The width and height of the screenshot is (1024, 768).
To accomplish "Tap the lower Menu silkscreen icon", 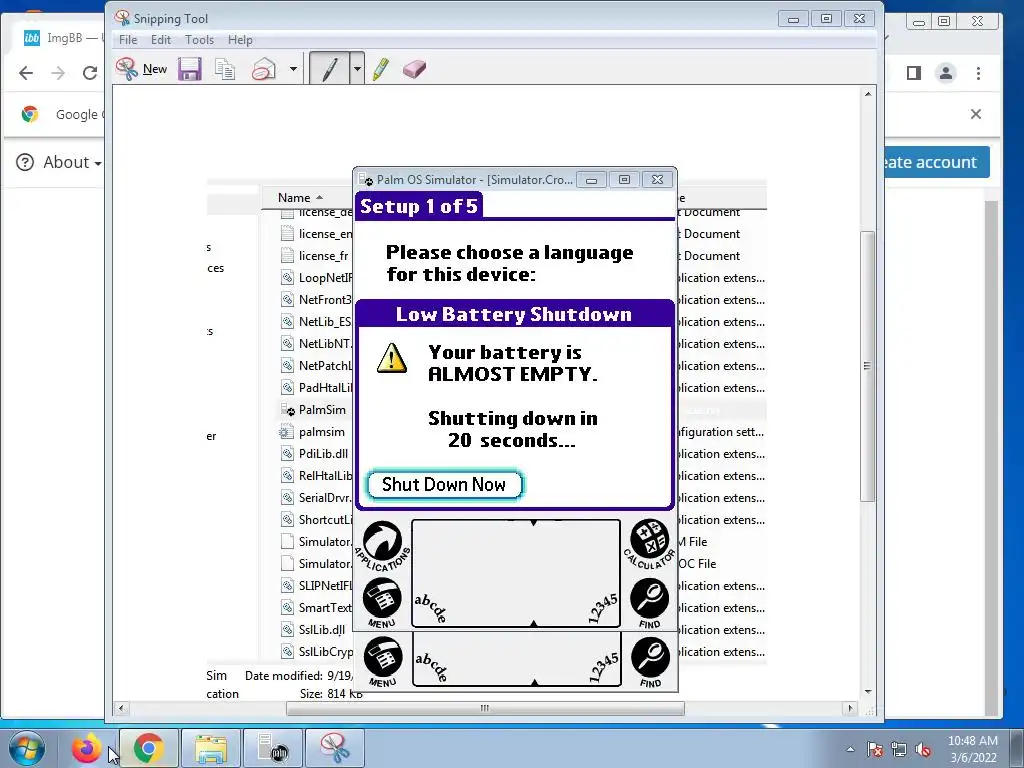I will (x=383, y=662).
